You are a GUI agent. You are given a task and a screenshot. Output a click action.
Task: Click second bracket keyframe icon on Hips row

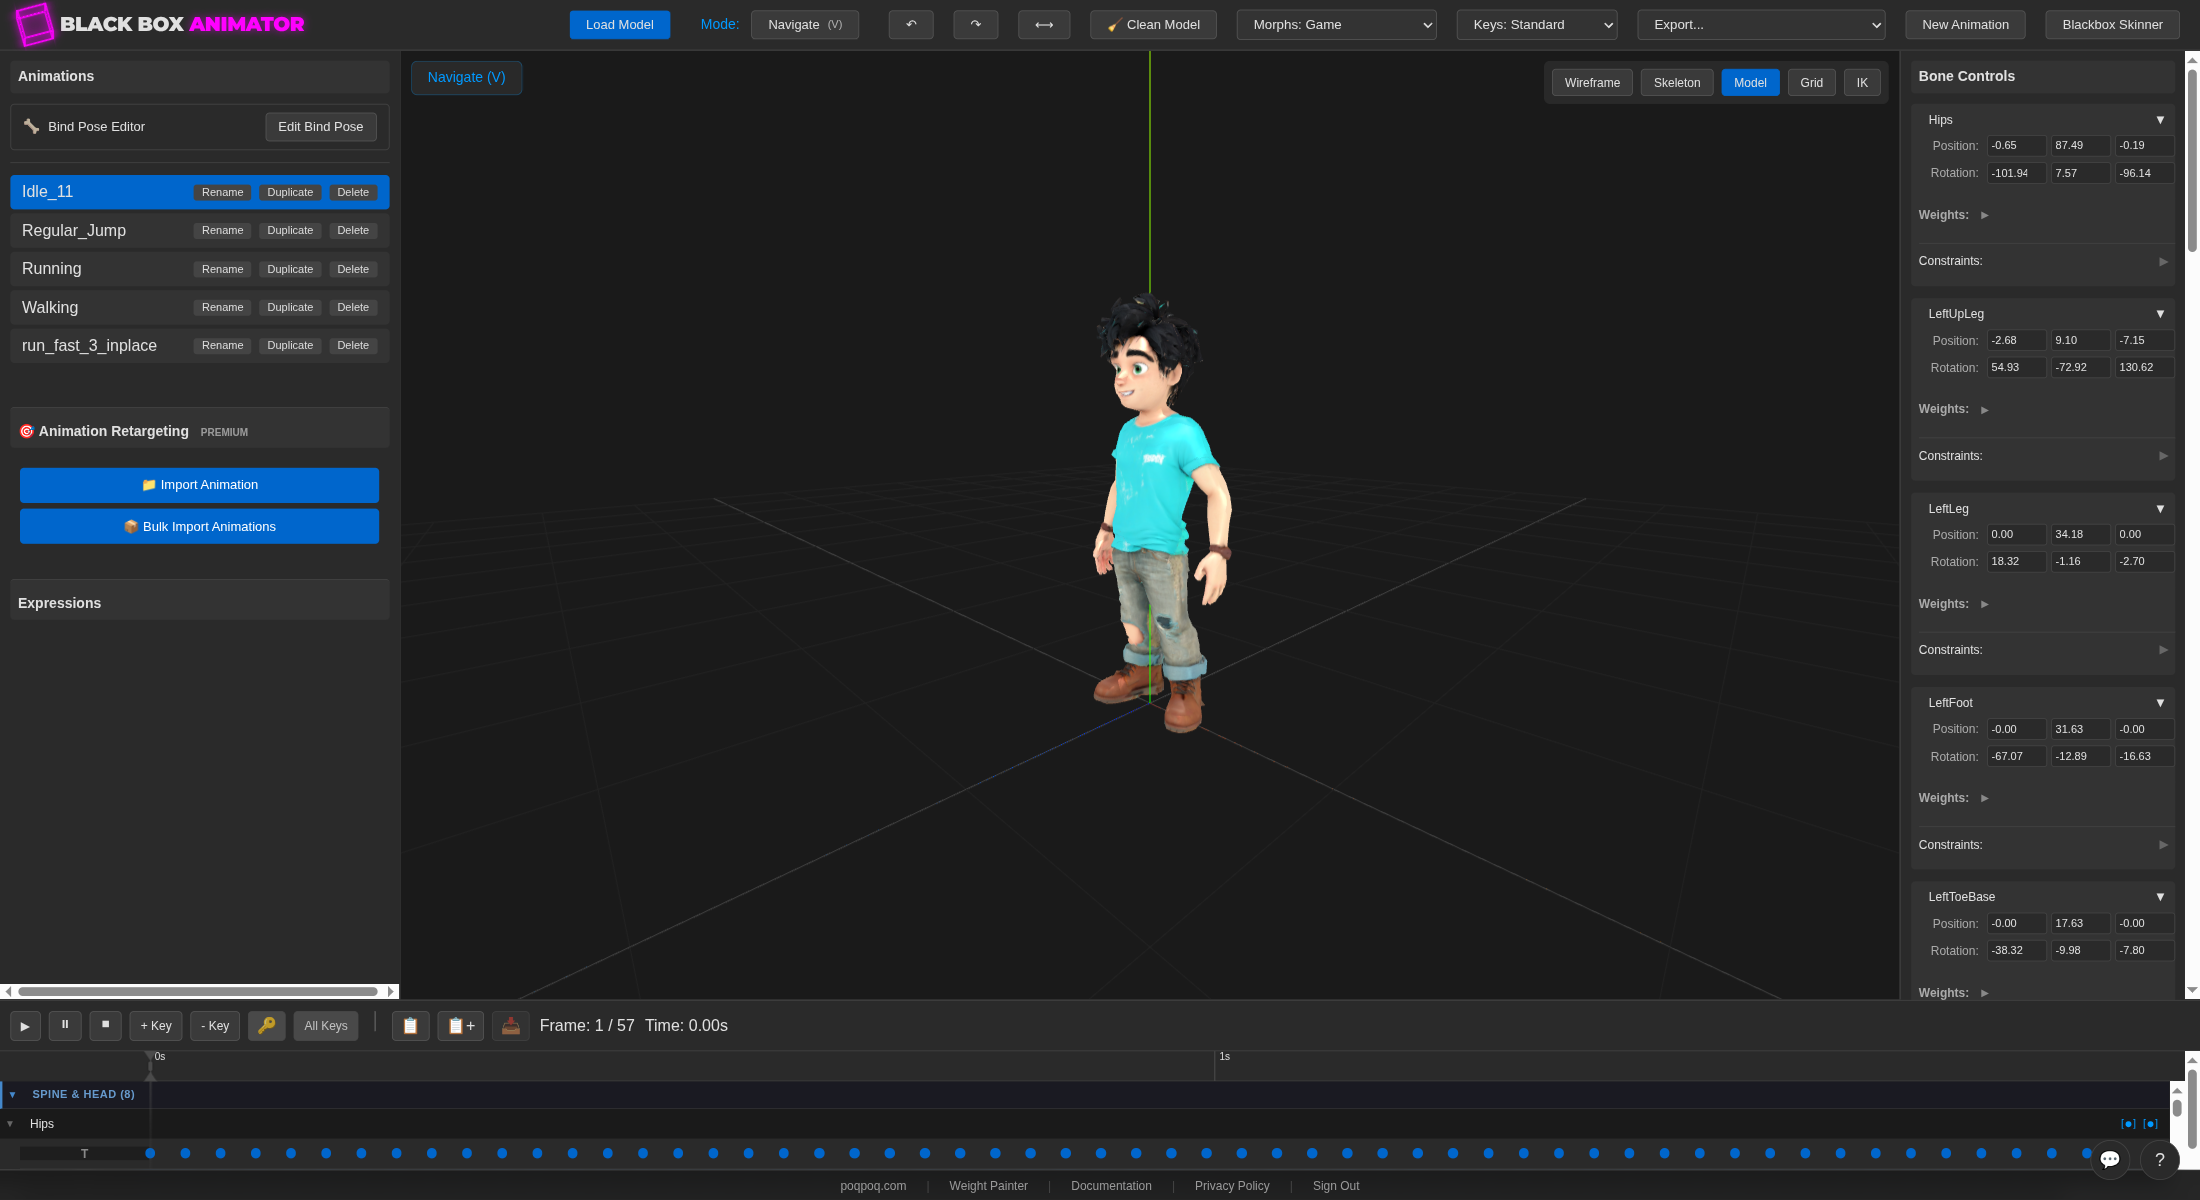[x=2150, y=1124]
